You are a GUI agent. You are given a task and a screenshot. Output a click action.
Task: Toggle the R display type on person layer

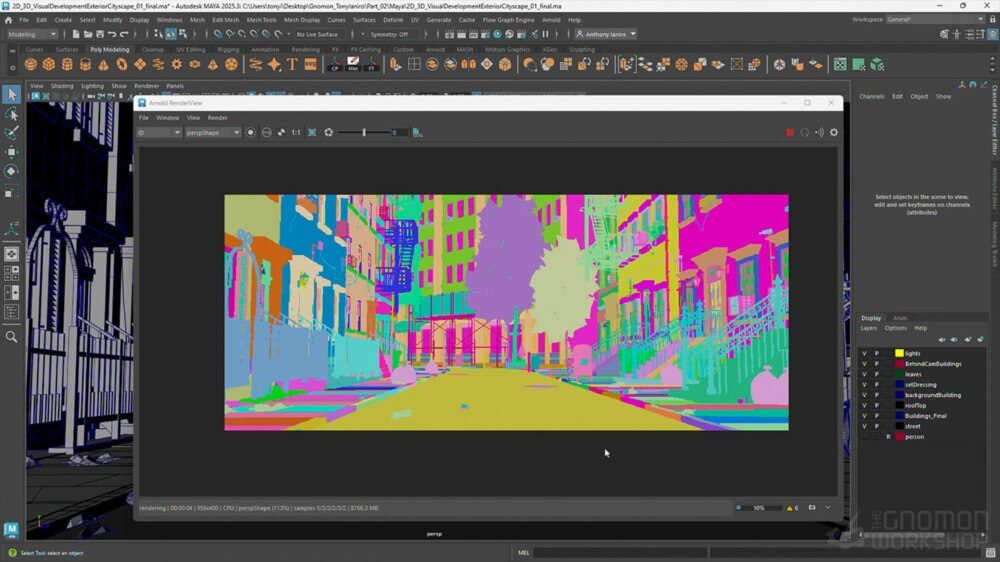(x=888, y=437)
